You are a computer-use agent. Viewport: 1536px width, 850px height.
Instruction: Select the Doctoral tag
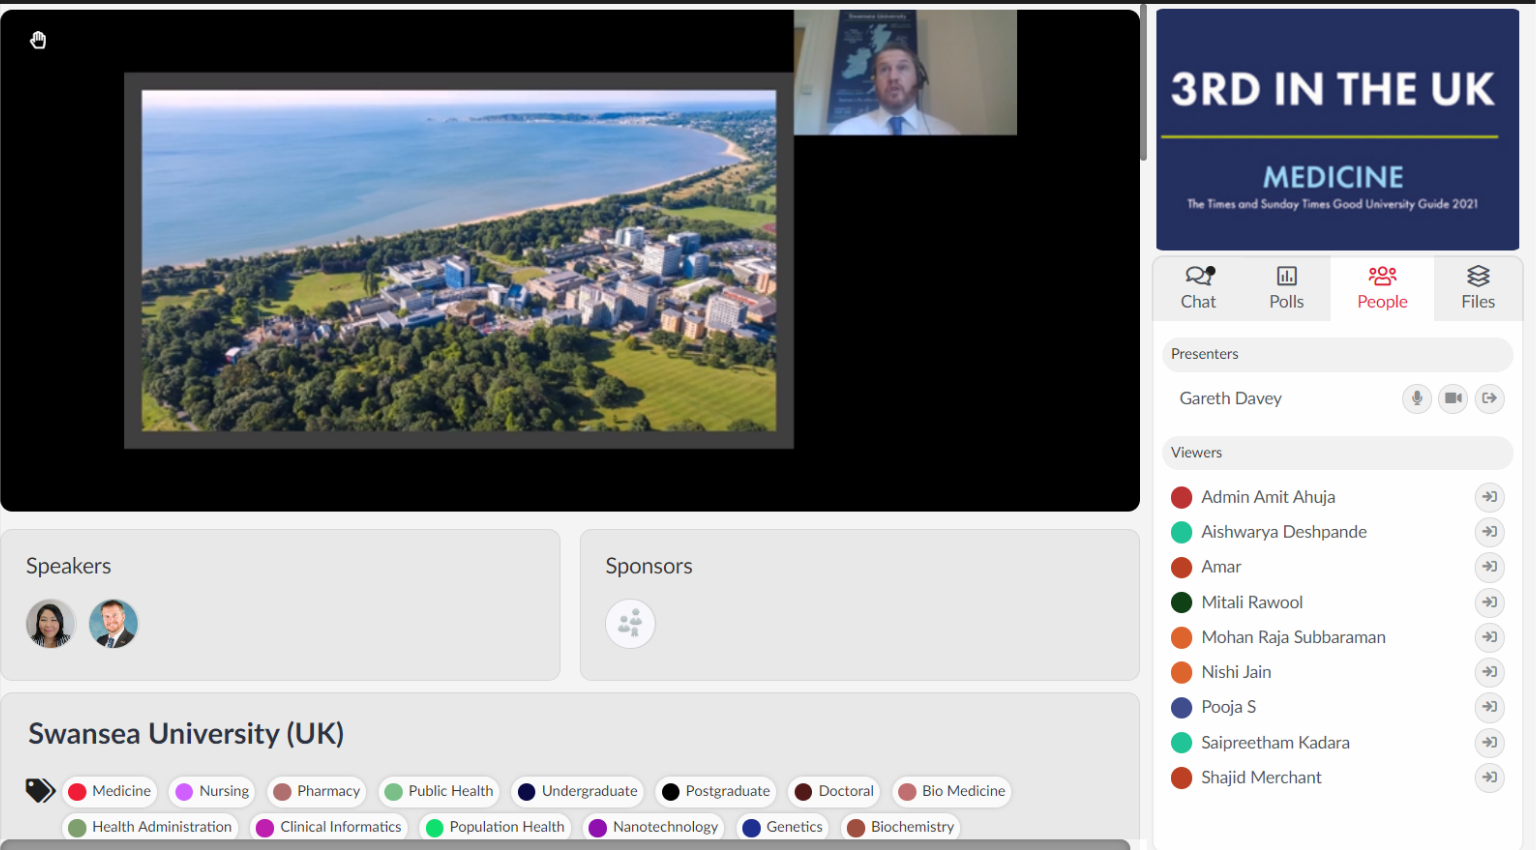pyautogui.click(x=834, y=791)
